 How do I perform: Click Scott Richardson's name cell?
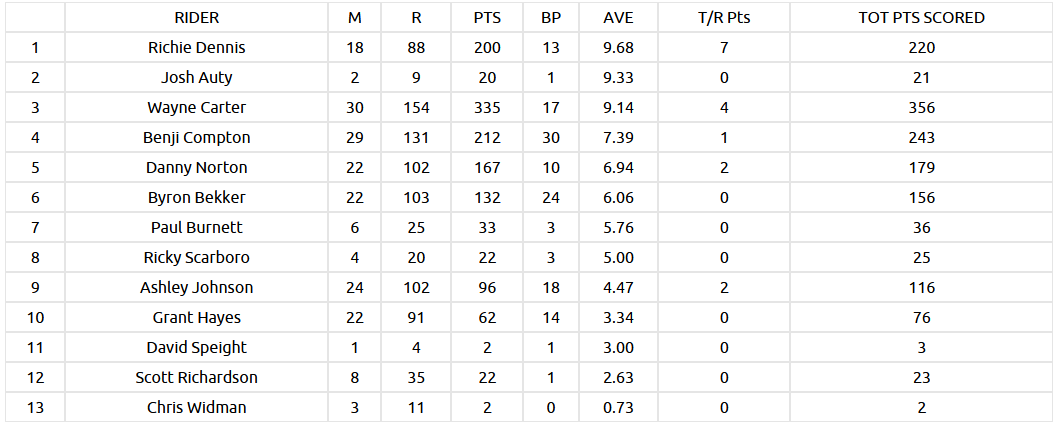pos(196,377)
